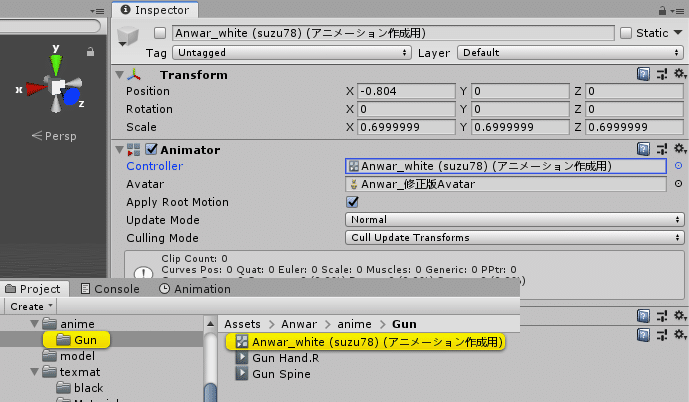Click the GameObject name field
The height and width of the screenshot is (402, 689).
(x=393, y=33)
